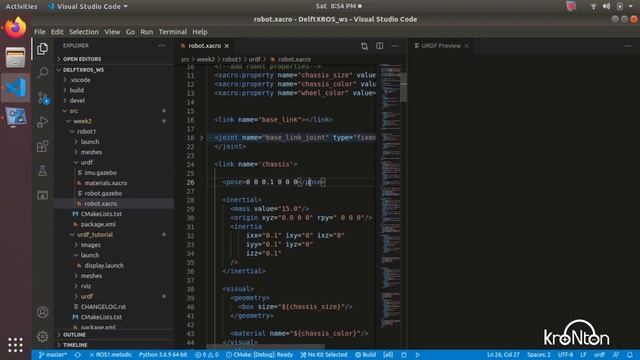Click Python 3.6.9 64-bit interpreter

tap(163, 355)
